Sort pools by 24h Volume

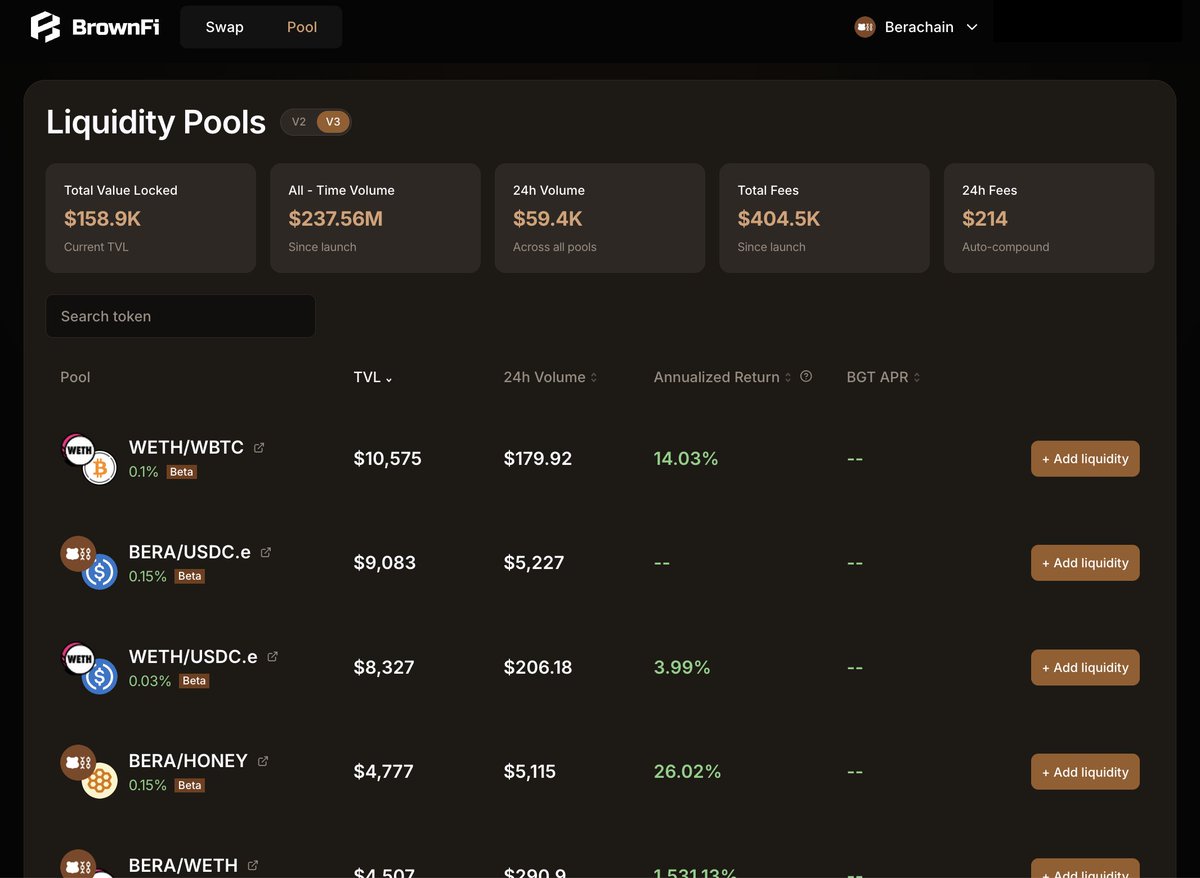pos(550,377)
